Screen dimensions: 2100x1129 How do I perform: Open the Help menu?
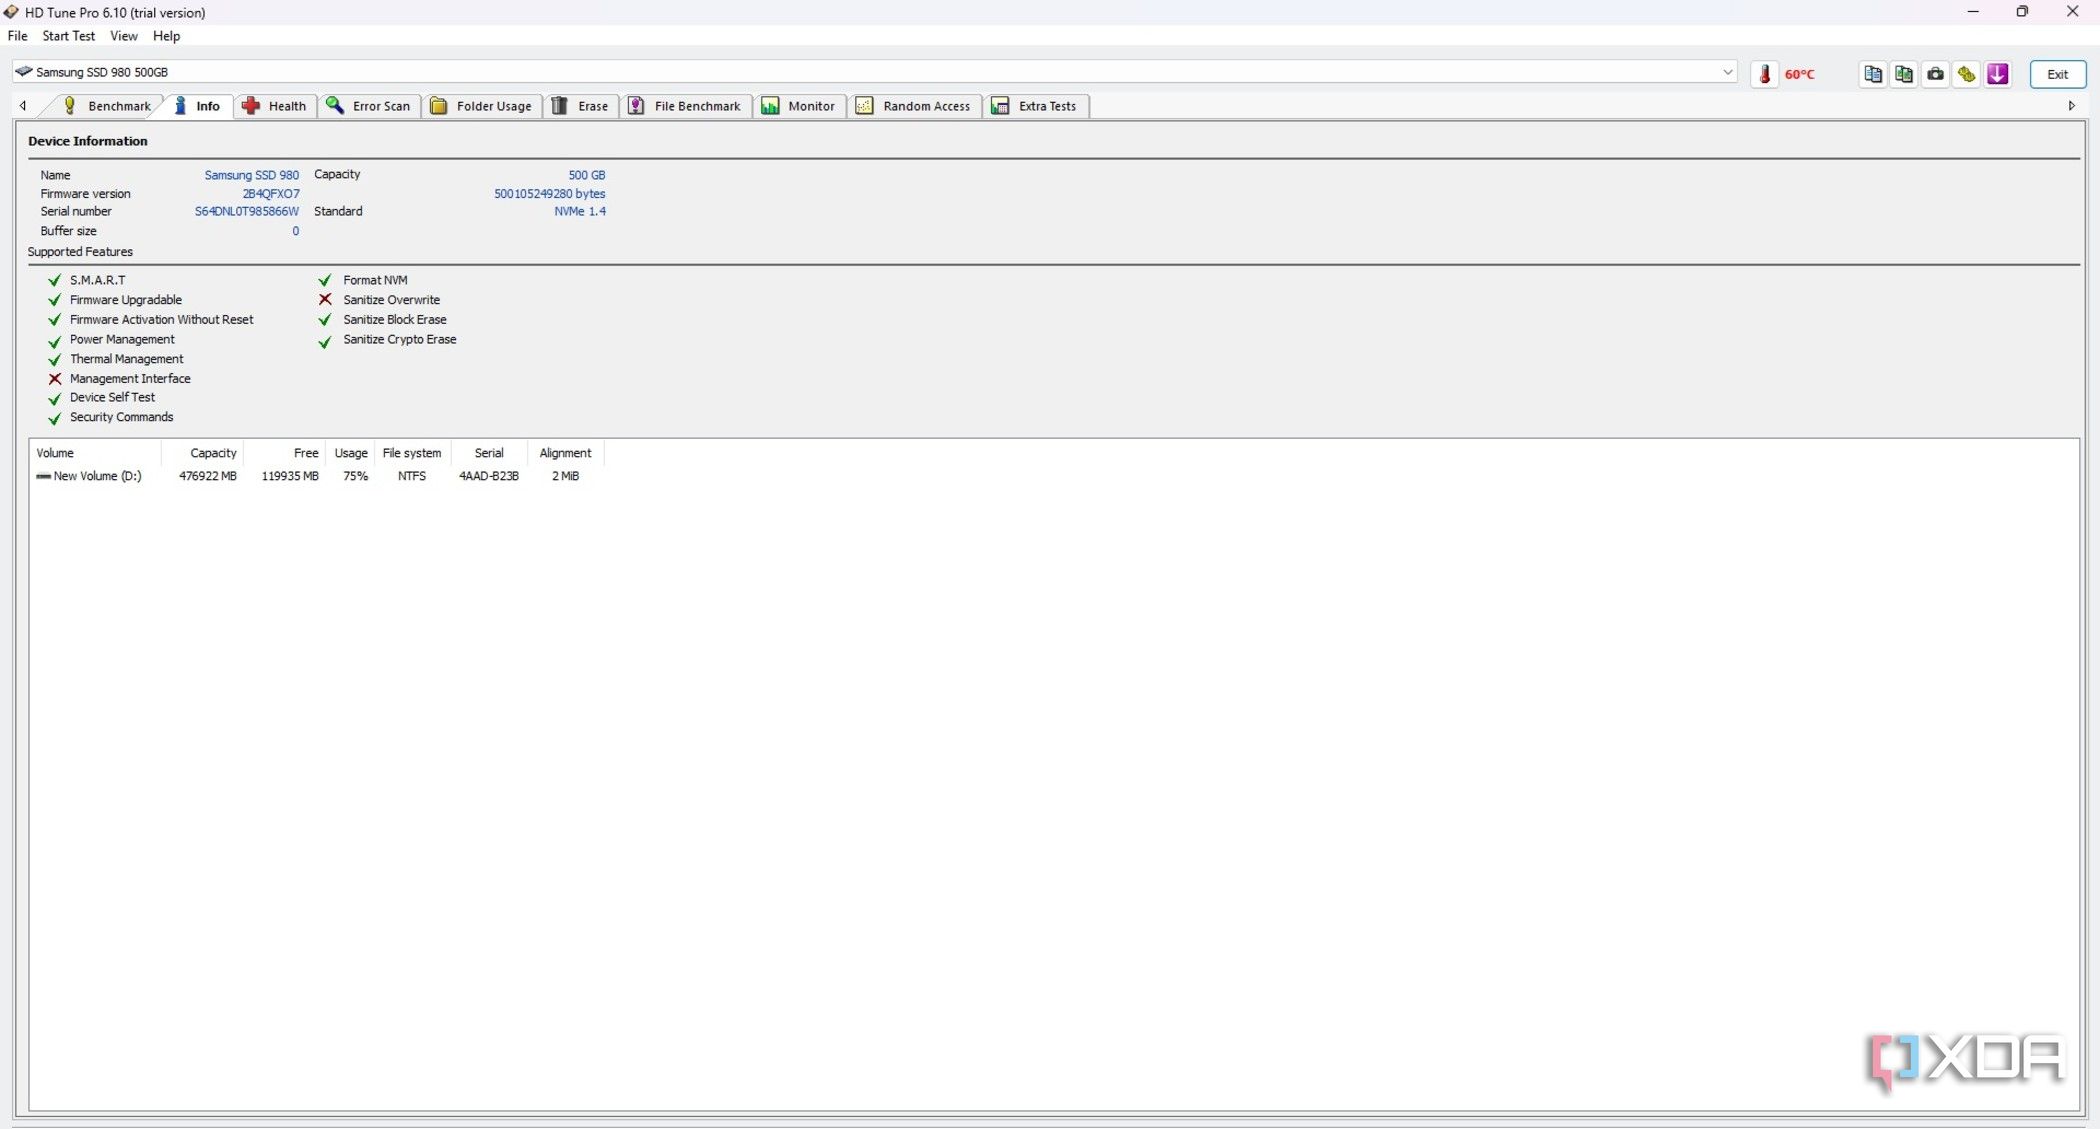click(166, 36)
